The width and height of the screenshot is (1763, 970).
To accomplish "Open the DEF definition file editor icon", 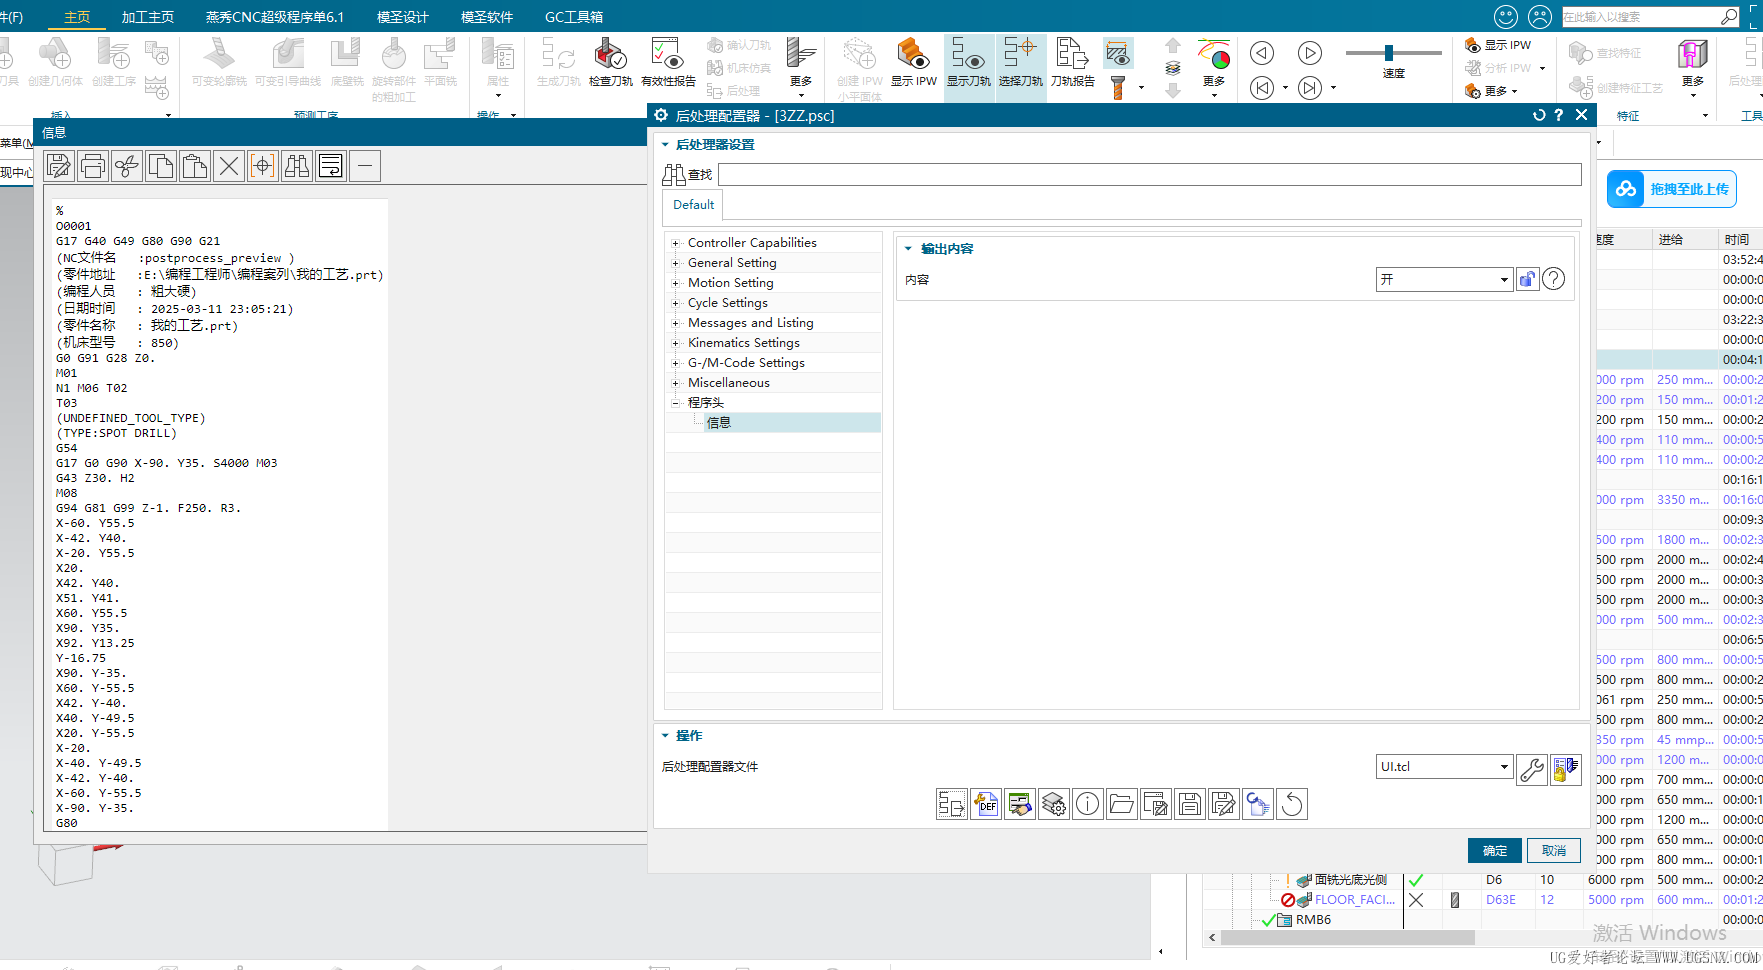I will 986,804.
